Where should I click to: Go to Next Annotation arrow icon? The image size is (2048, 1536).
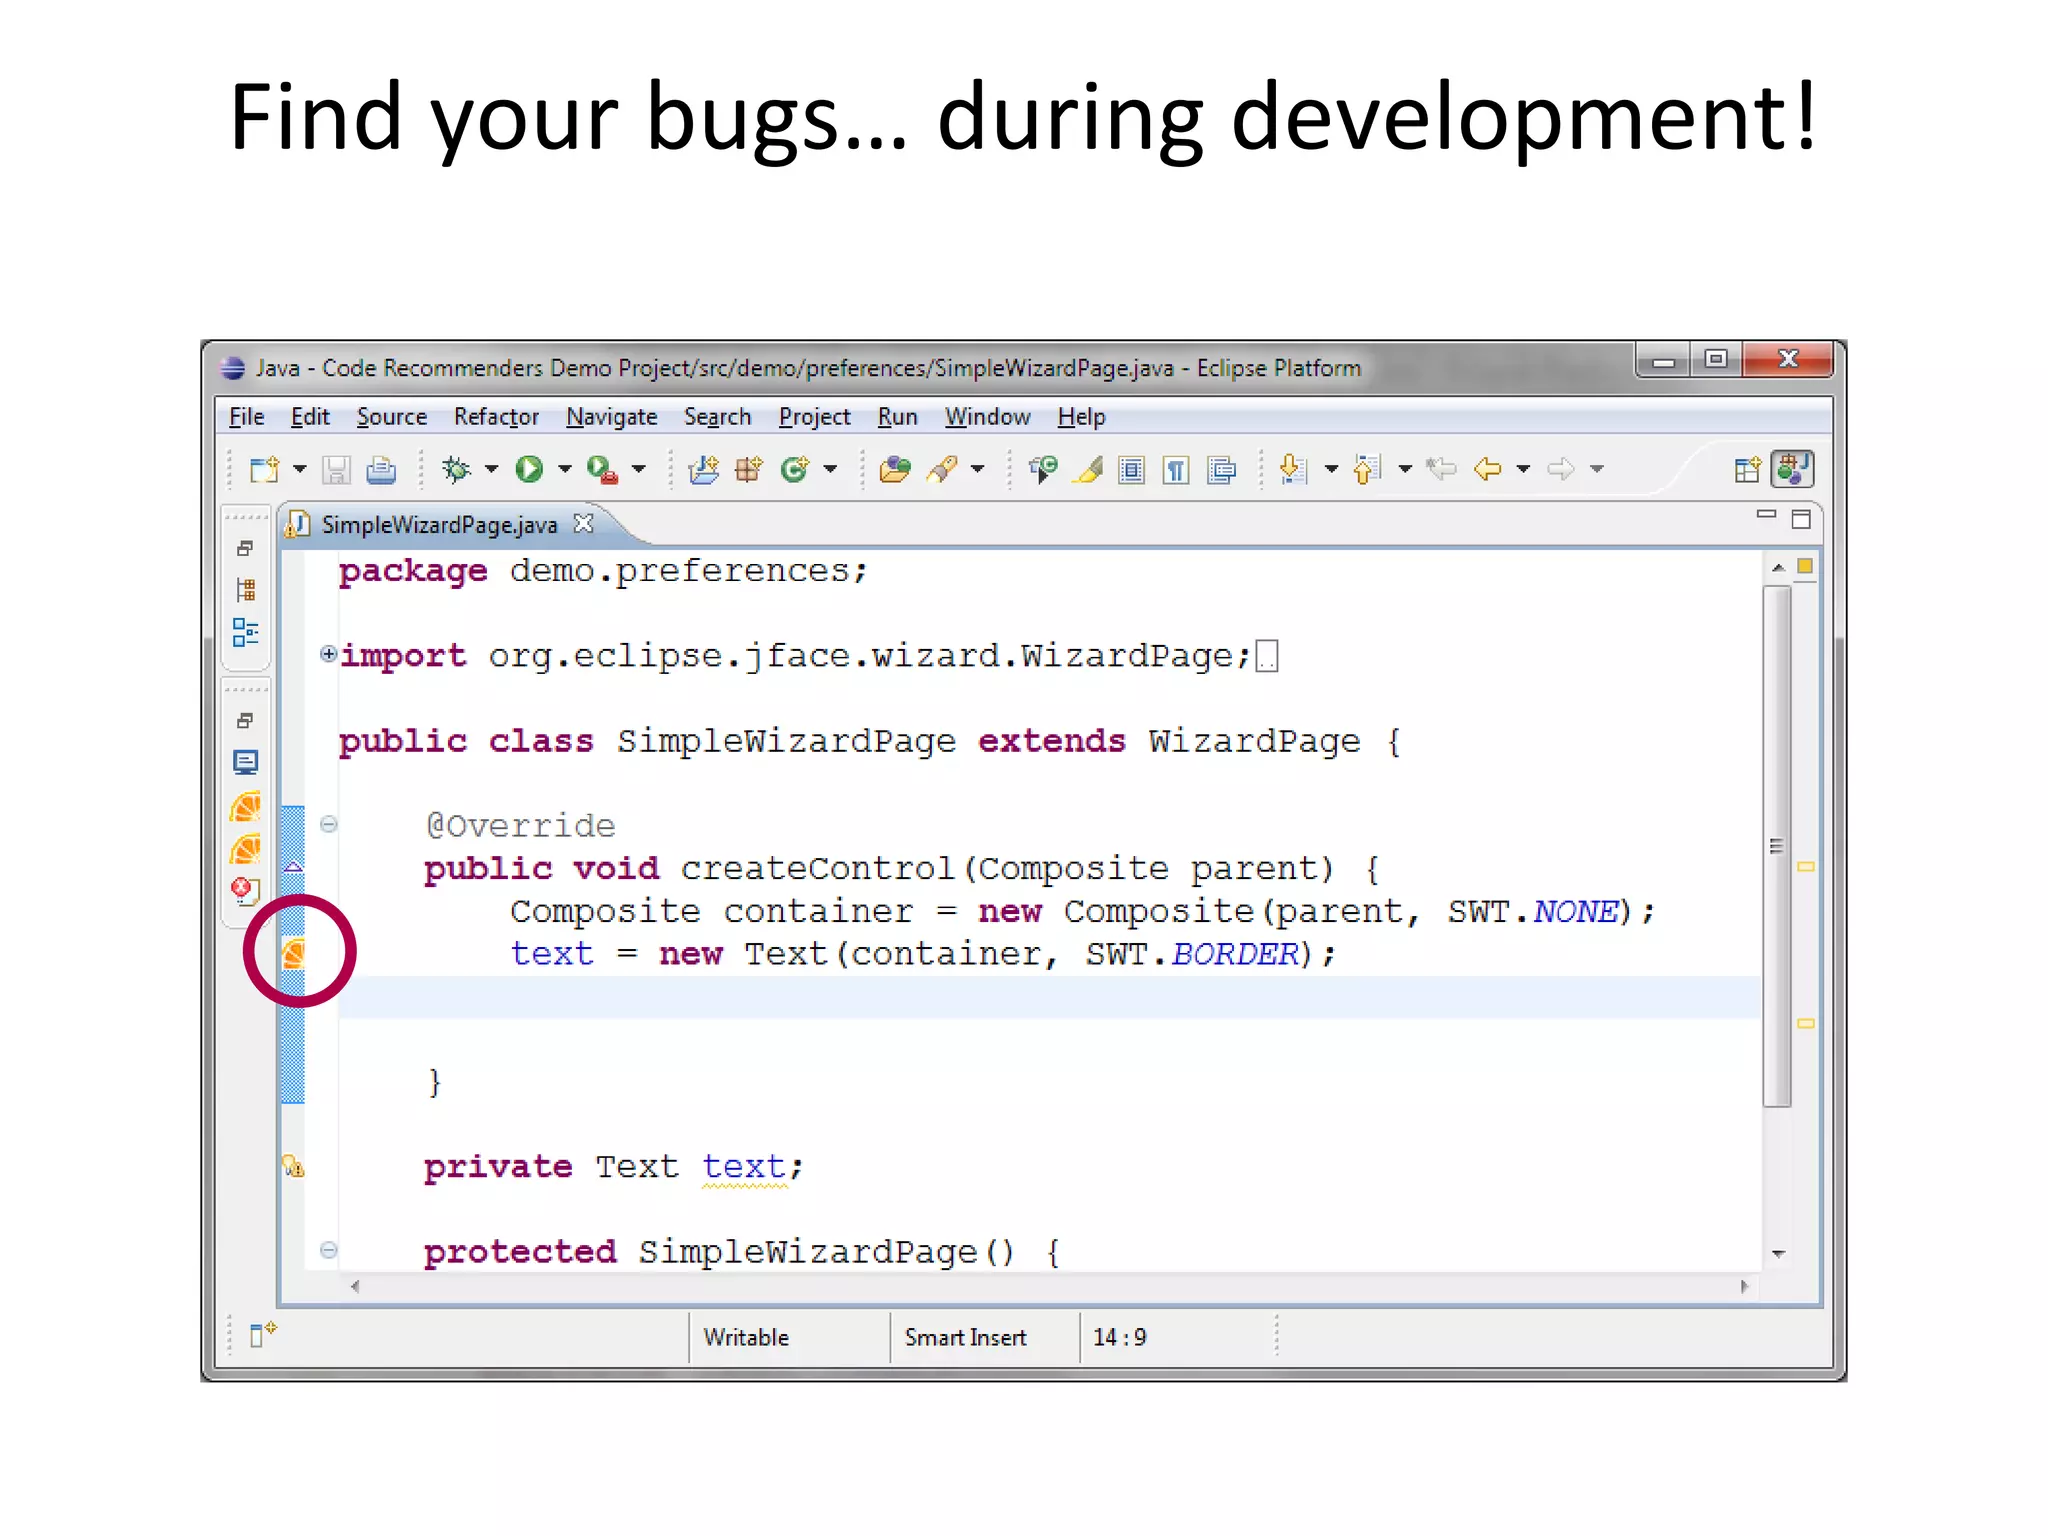click(1293, 469)
